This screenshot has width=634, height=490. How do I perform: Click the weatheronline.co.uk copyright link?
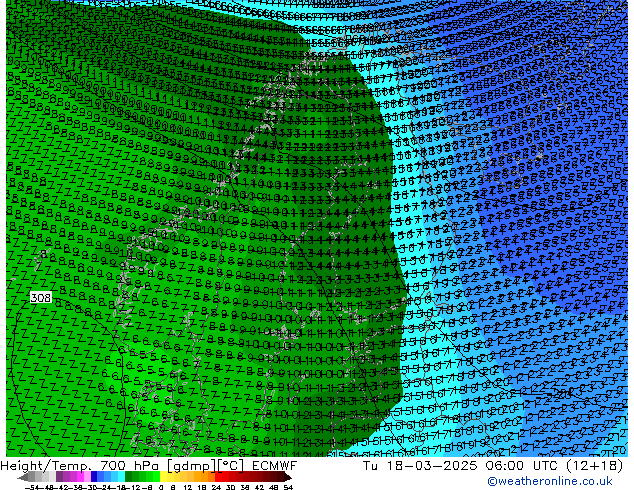pos(549,481)
